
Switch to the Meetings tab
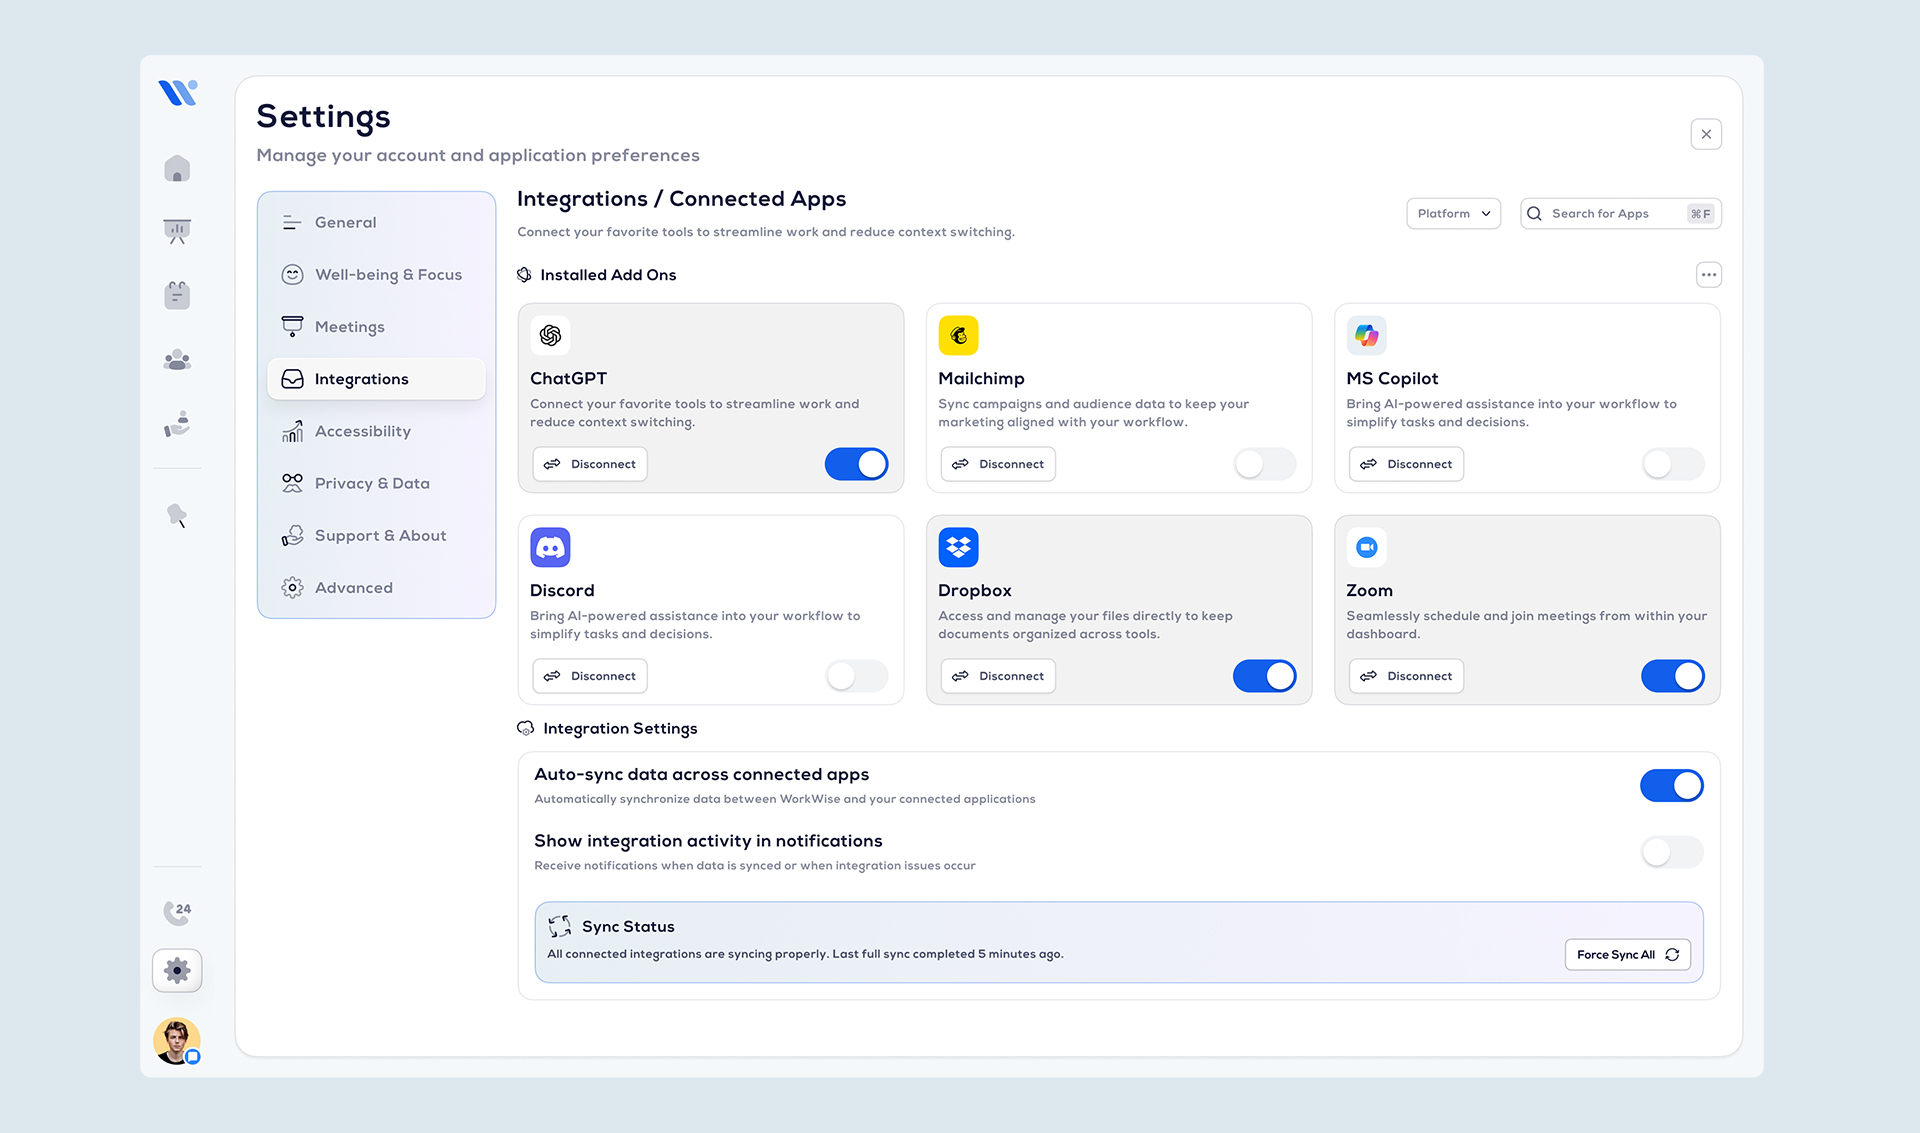pyautogui.click(x=349, y=326)
